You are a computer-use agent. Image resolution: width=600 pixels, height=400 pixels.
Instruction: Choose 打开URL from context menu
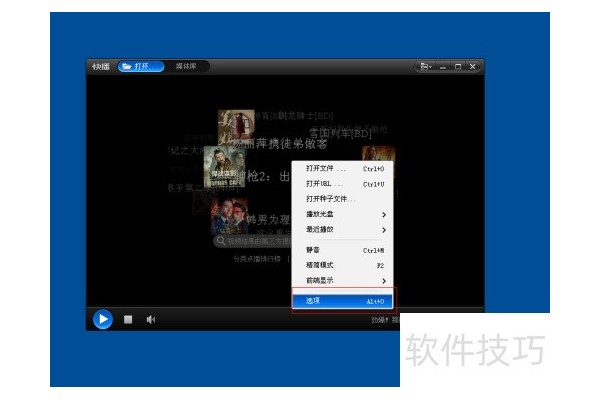[342, 184]
